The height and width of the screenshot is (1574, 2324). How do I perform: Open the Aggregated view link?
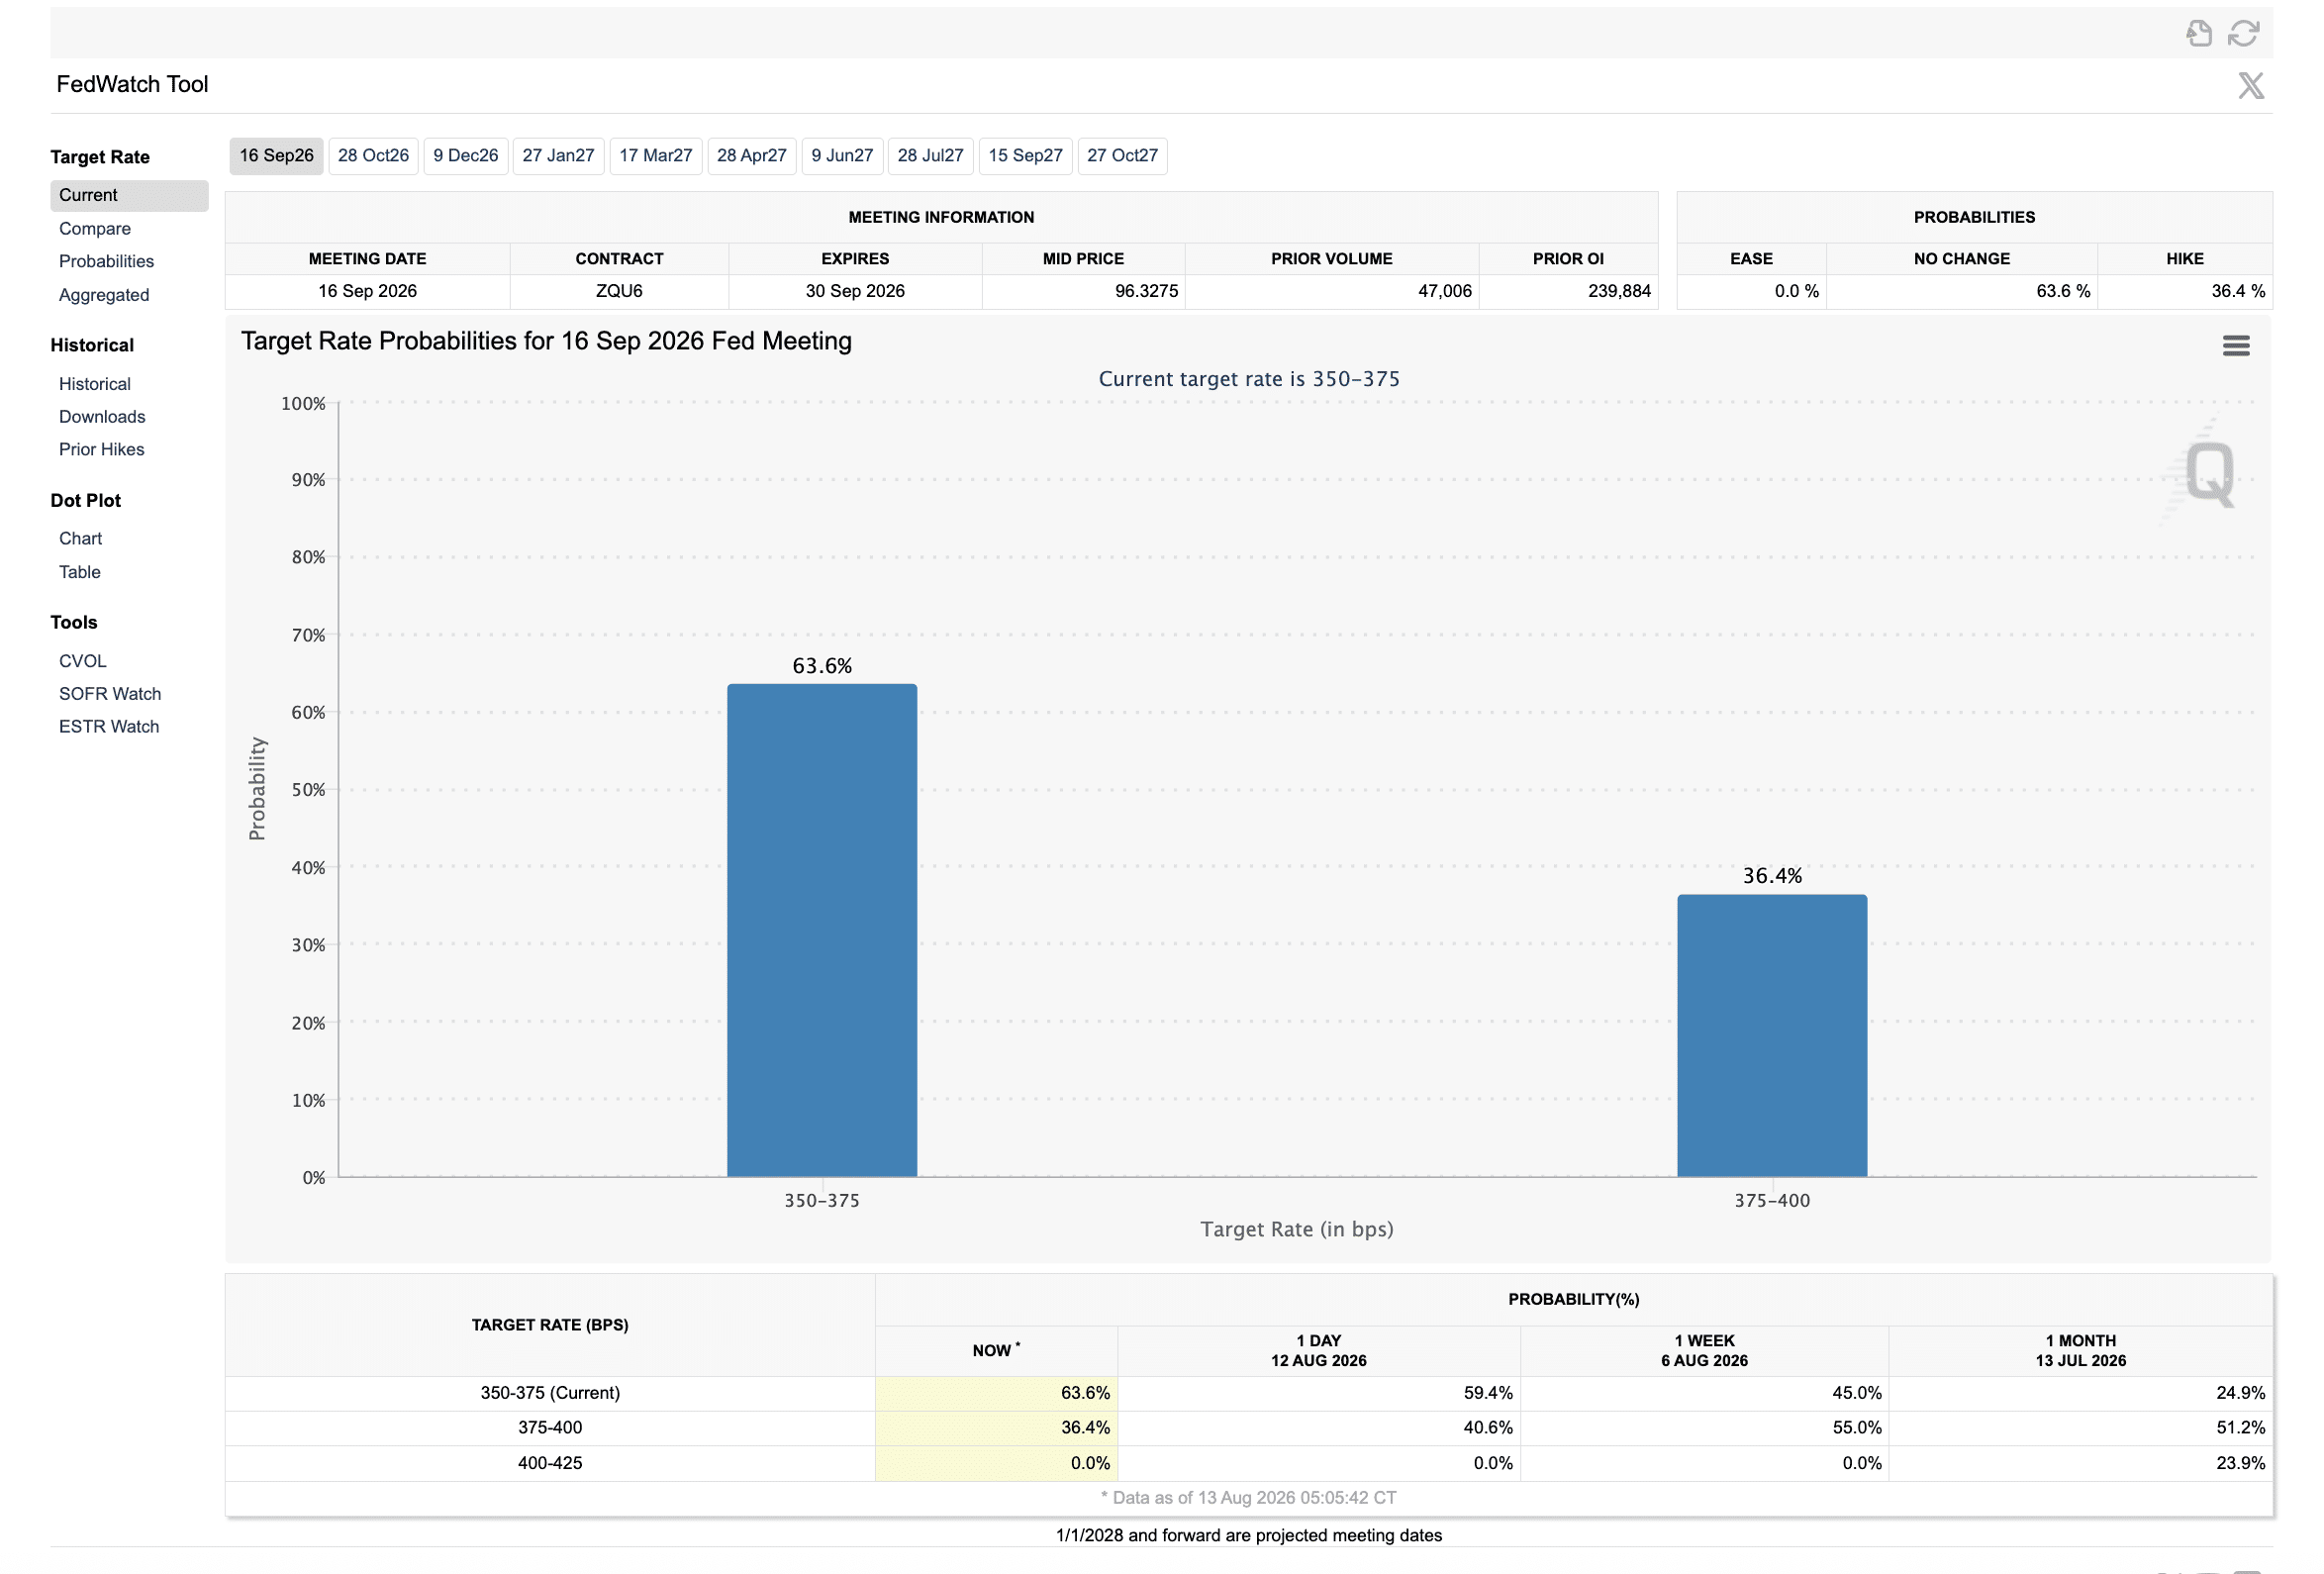(104, 295)
